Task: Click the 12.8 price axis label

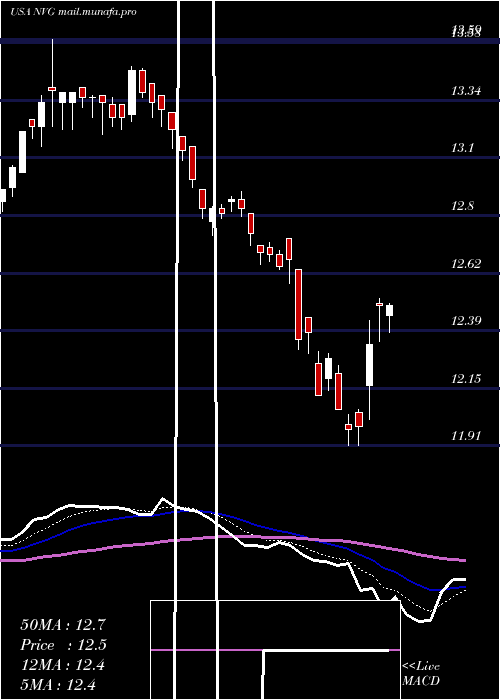Action: coord(462,206)
